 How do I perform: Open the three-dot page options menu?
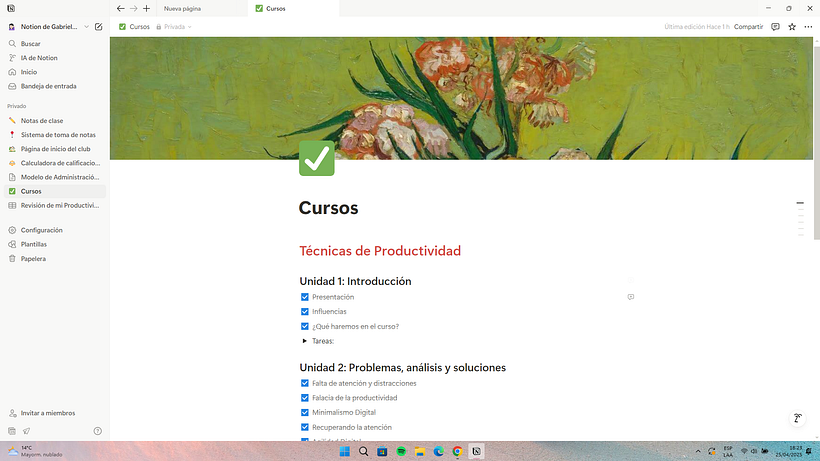pyautogui.click(x=808, y=27)
